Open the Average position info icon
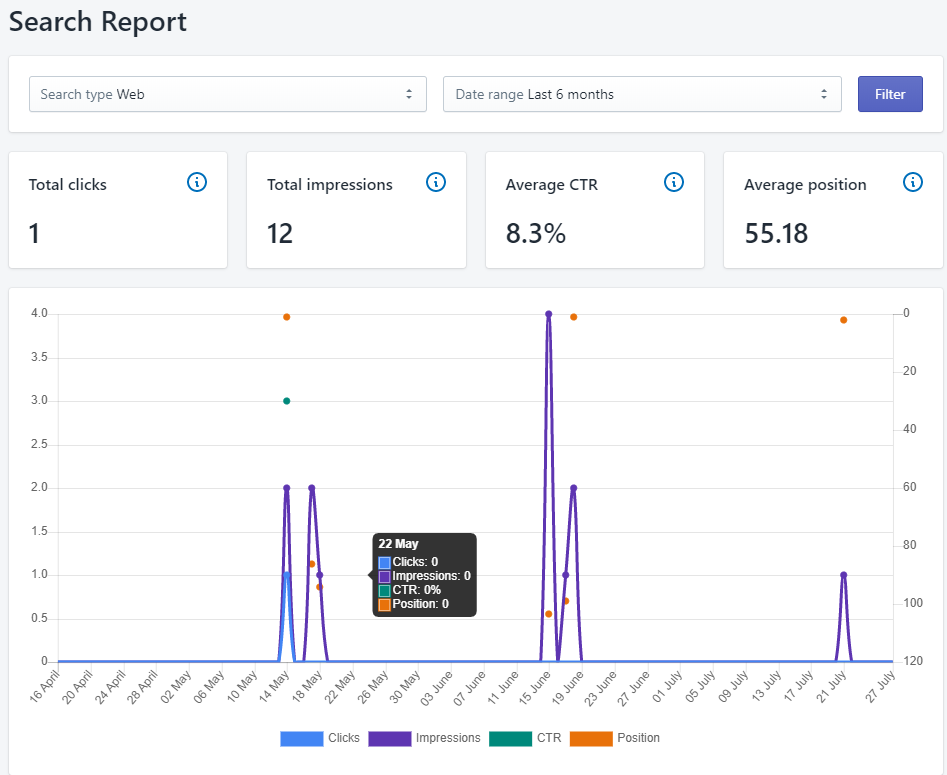 (913, 182)
